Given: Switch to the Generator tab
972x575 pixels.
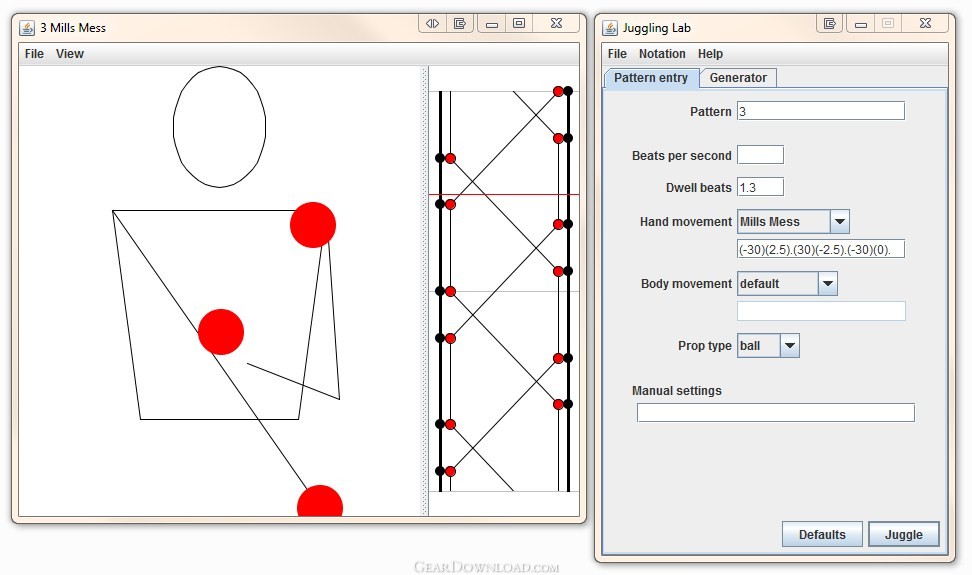Looking at the screenshot, I should [738, 78].
